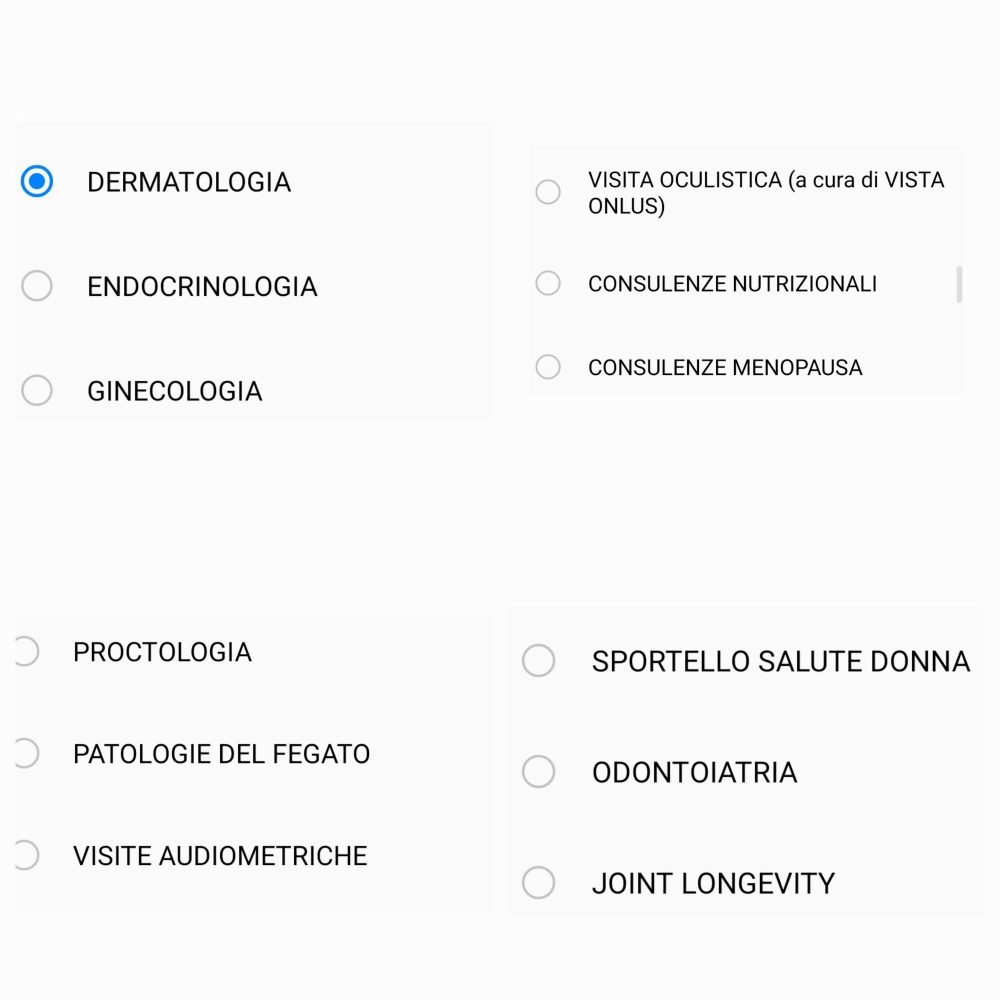Tap the ODONTOIATRIA label text
This screenshot has height=1000, width=1000.
695,772
